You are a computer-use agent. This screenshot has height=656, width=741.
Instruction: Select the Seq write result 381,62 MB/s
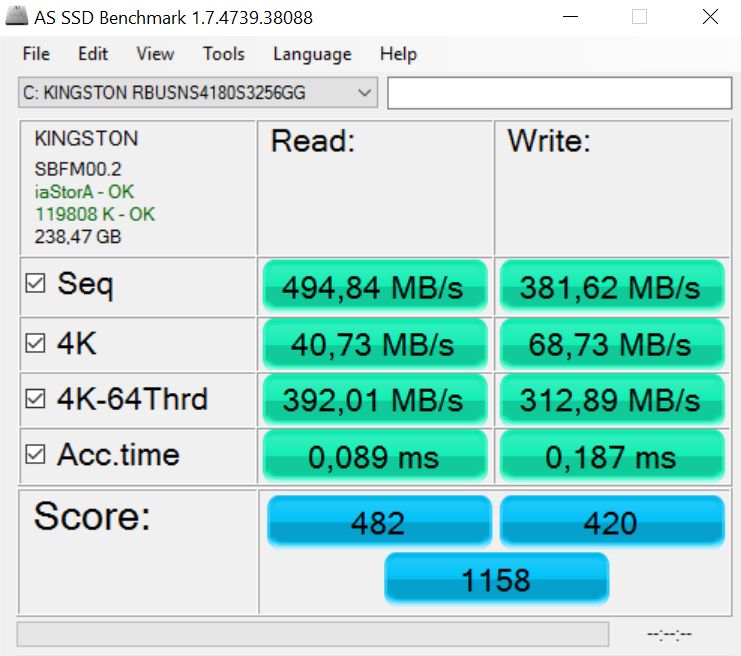click(x=612, y=286)
